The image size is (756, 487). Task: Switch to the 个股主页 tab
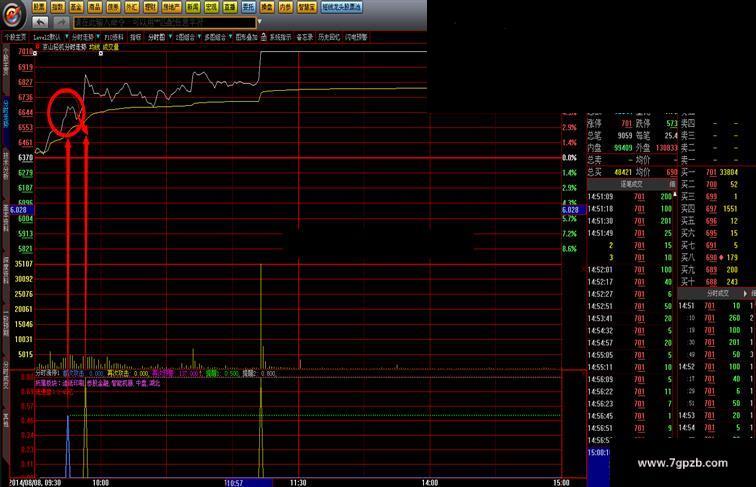(x=15, y=37)
